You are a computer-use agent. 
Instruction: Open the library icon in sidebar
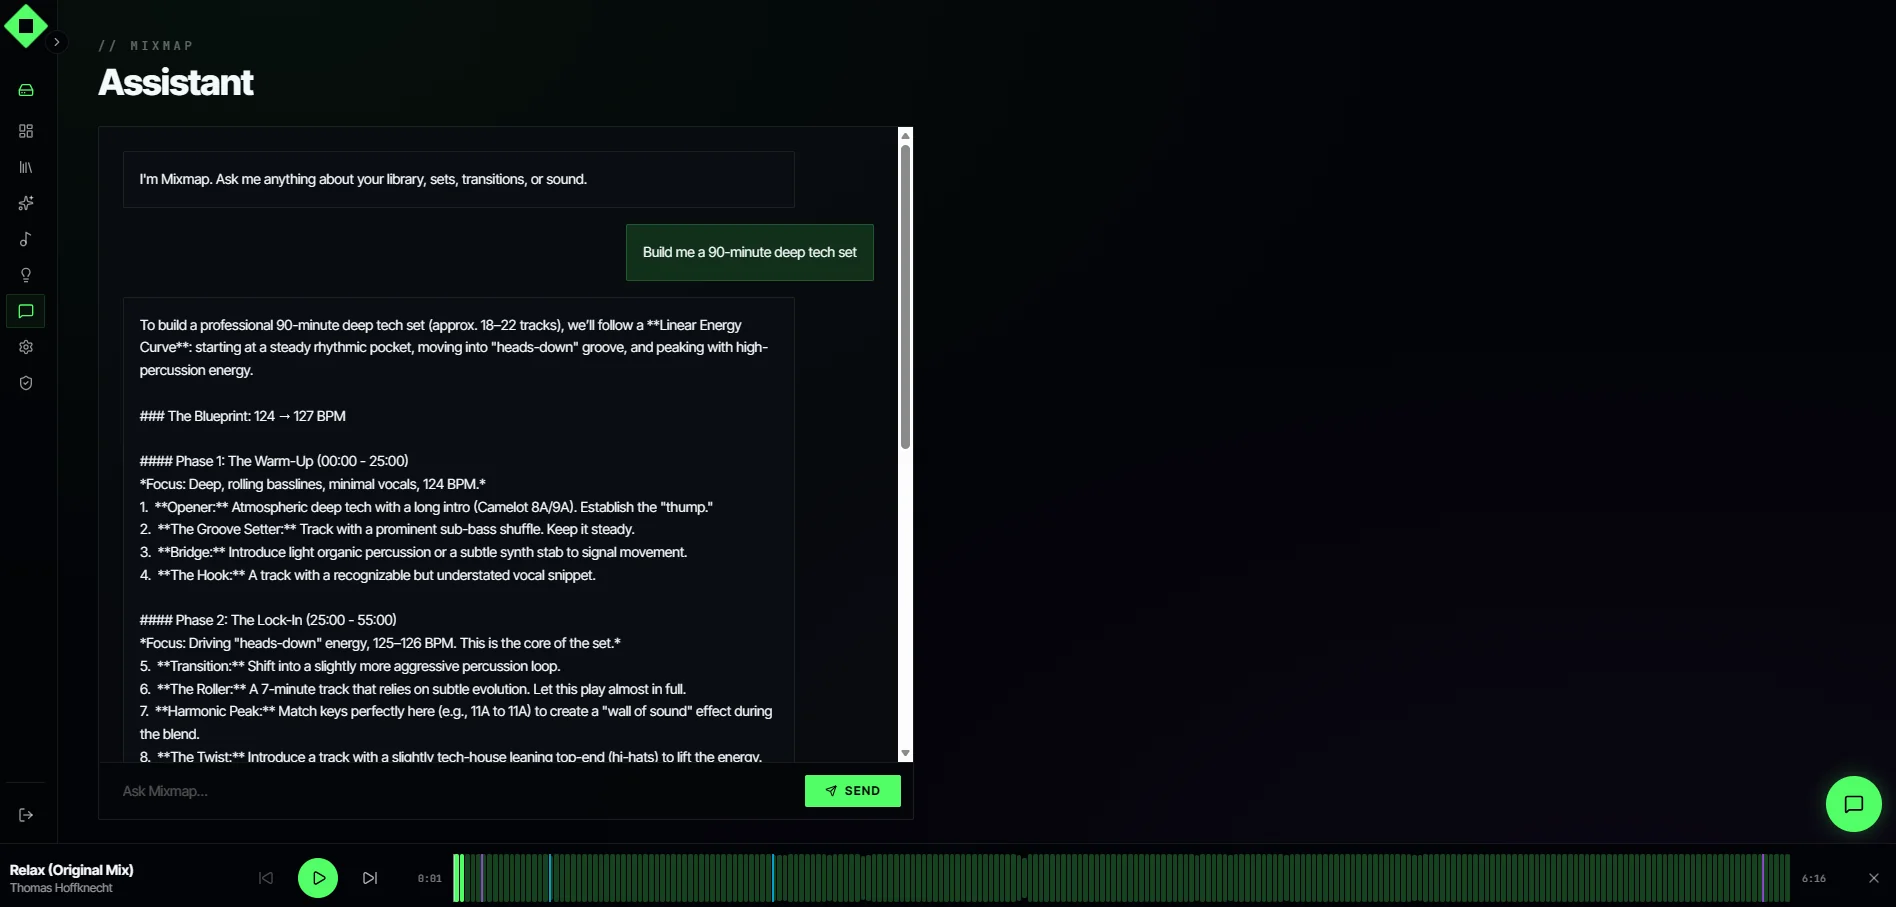coord(26,167)
